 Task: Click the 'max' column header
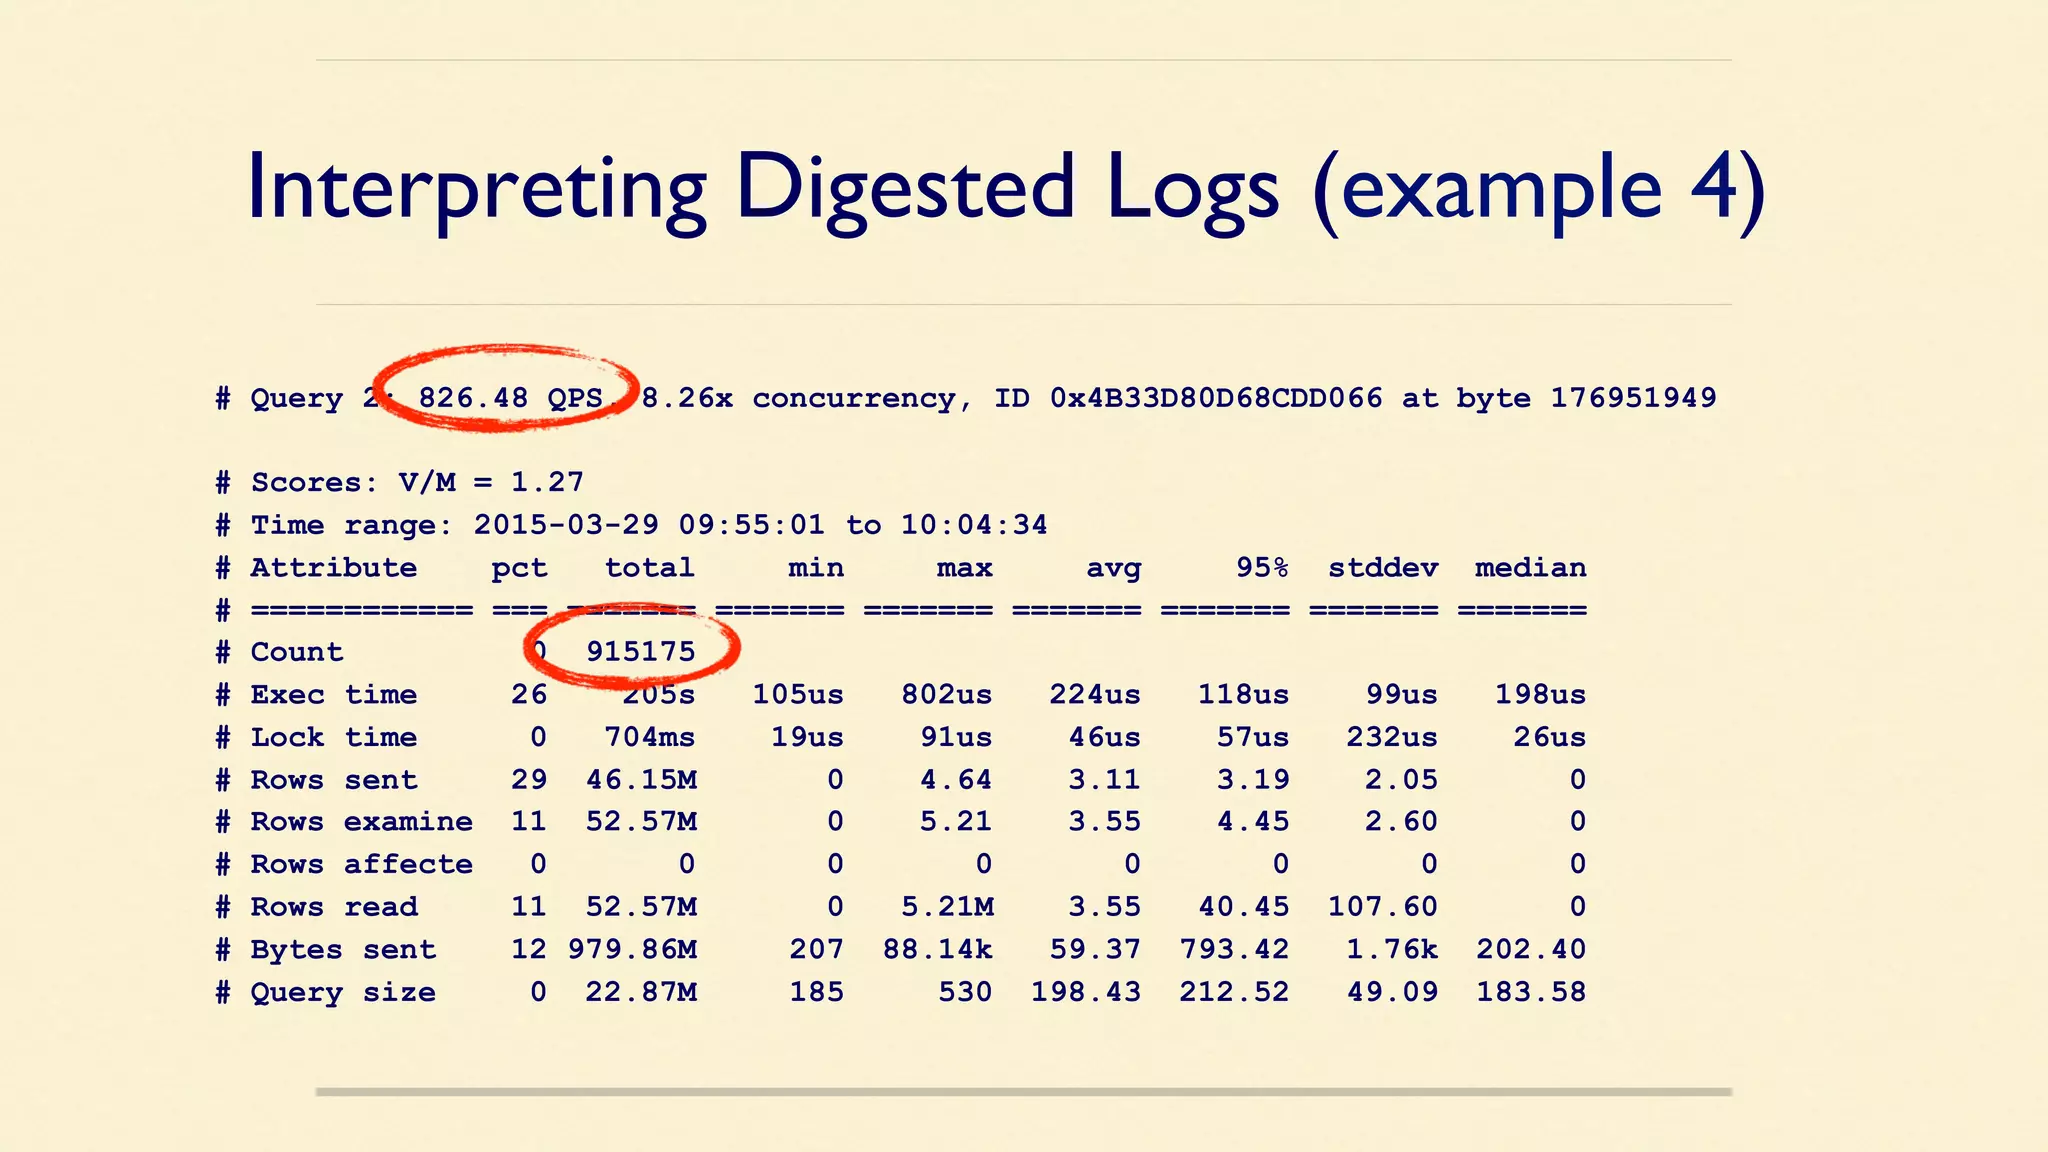point(964,568)
